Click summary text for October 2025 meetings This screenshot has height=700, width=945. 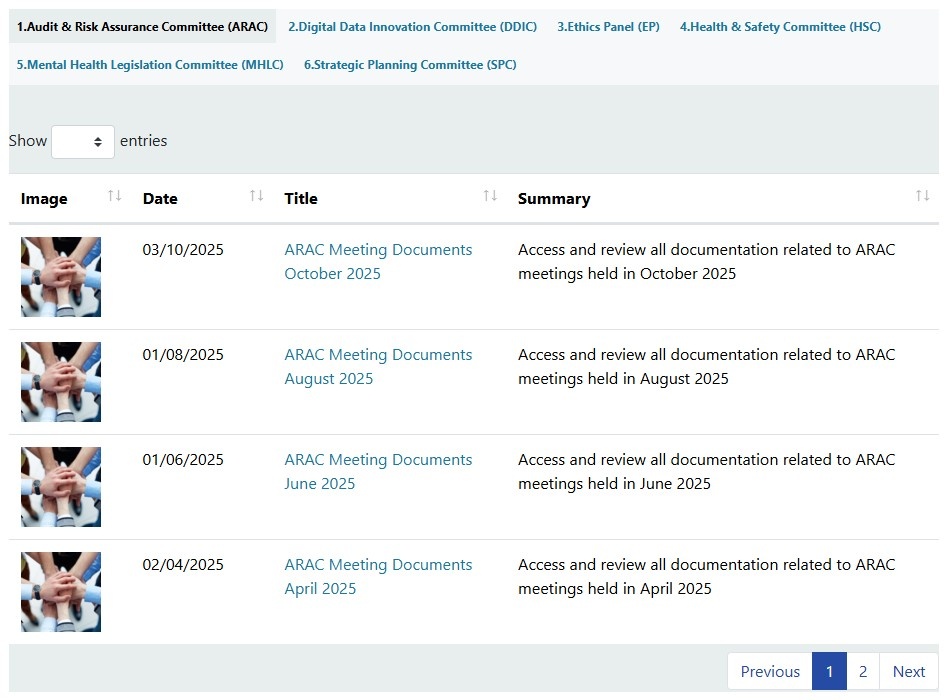[x=706, y=261]
